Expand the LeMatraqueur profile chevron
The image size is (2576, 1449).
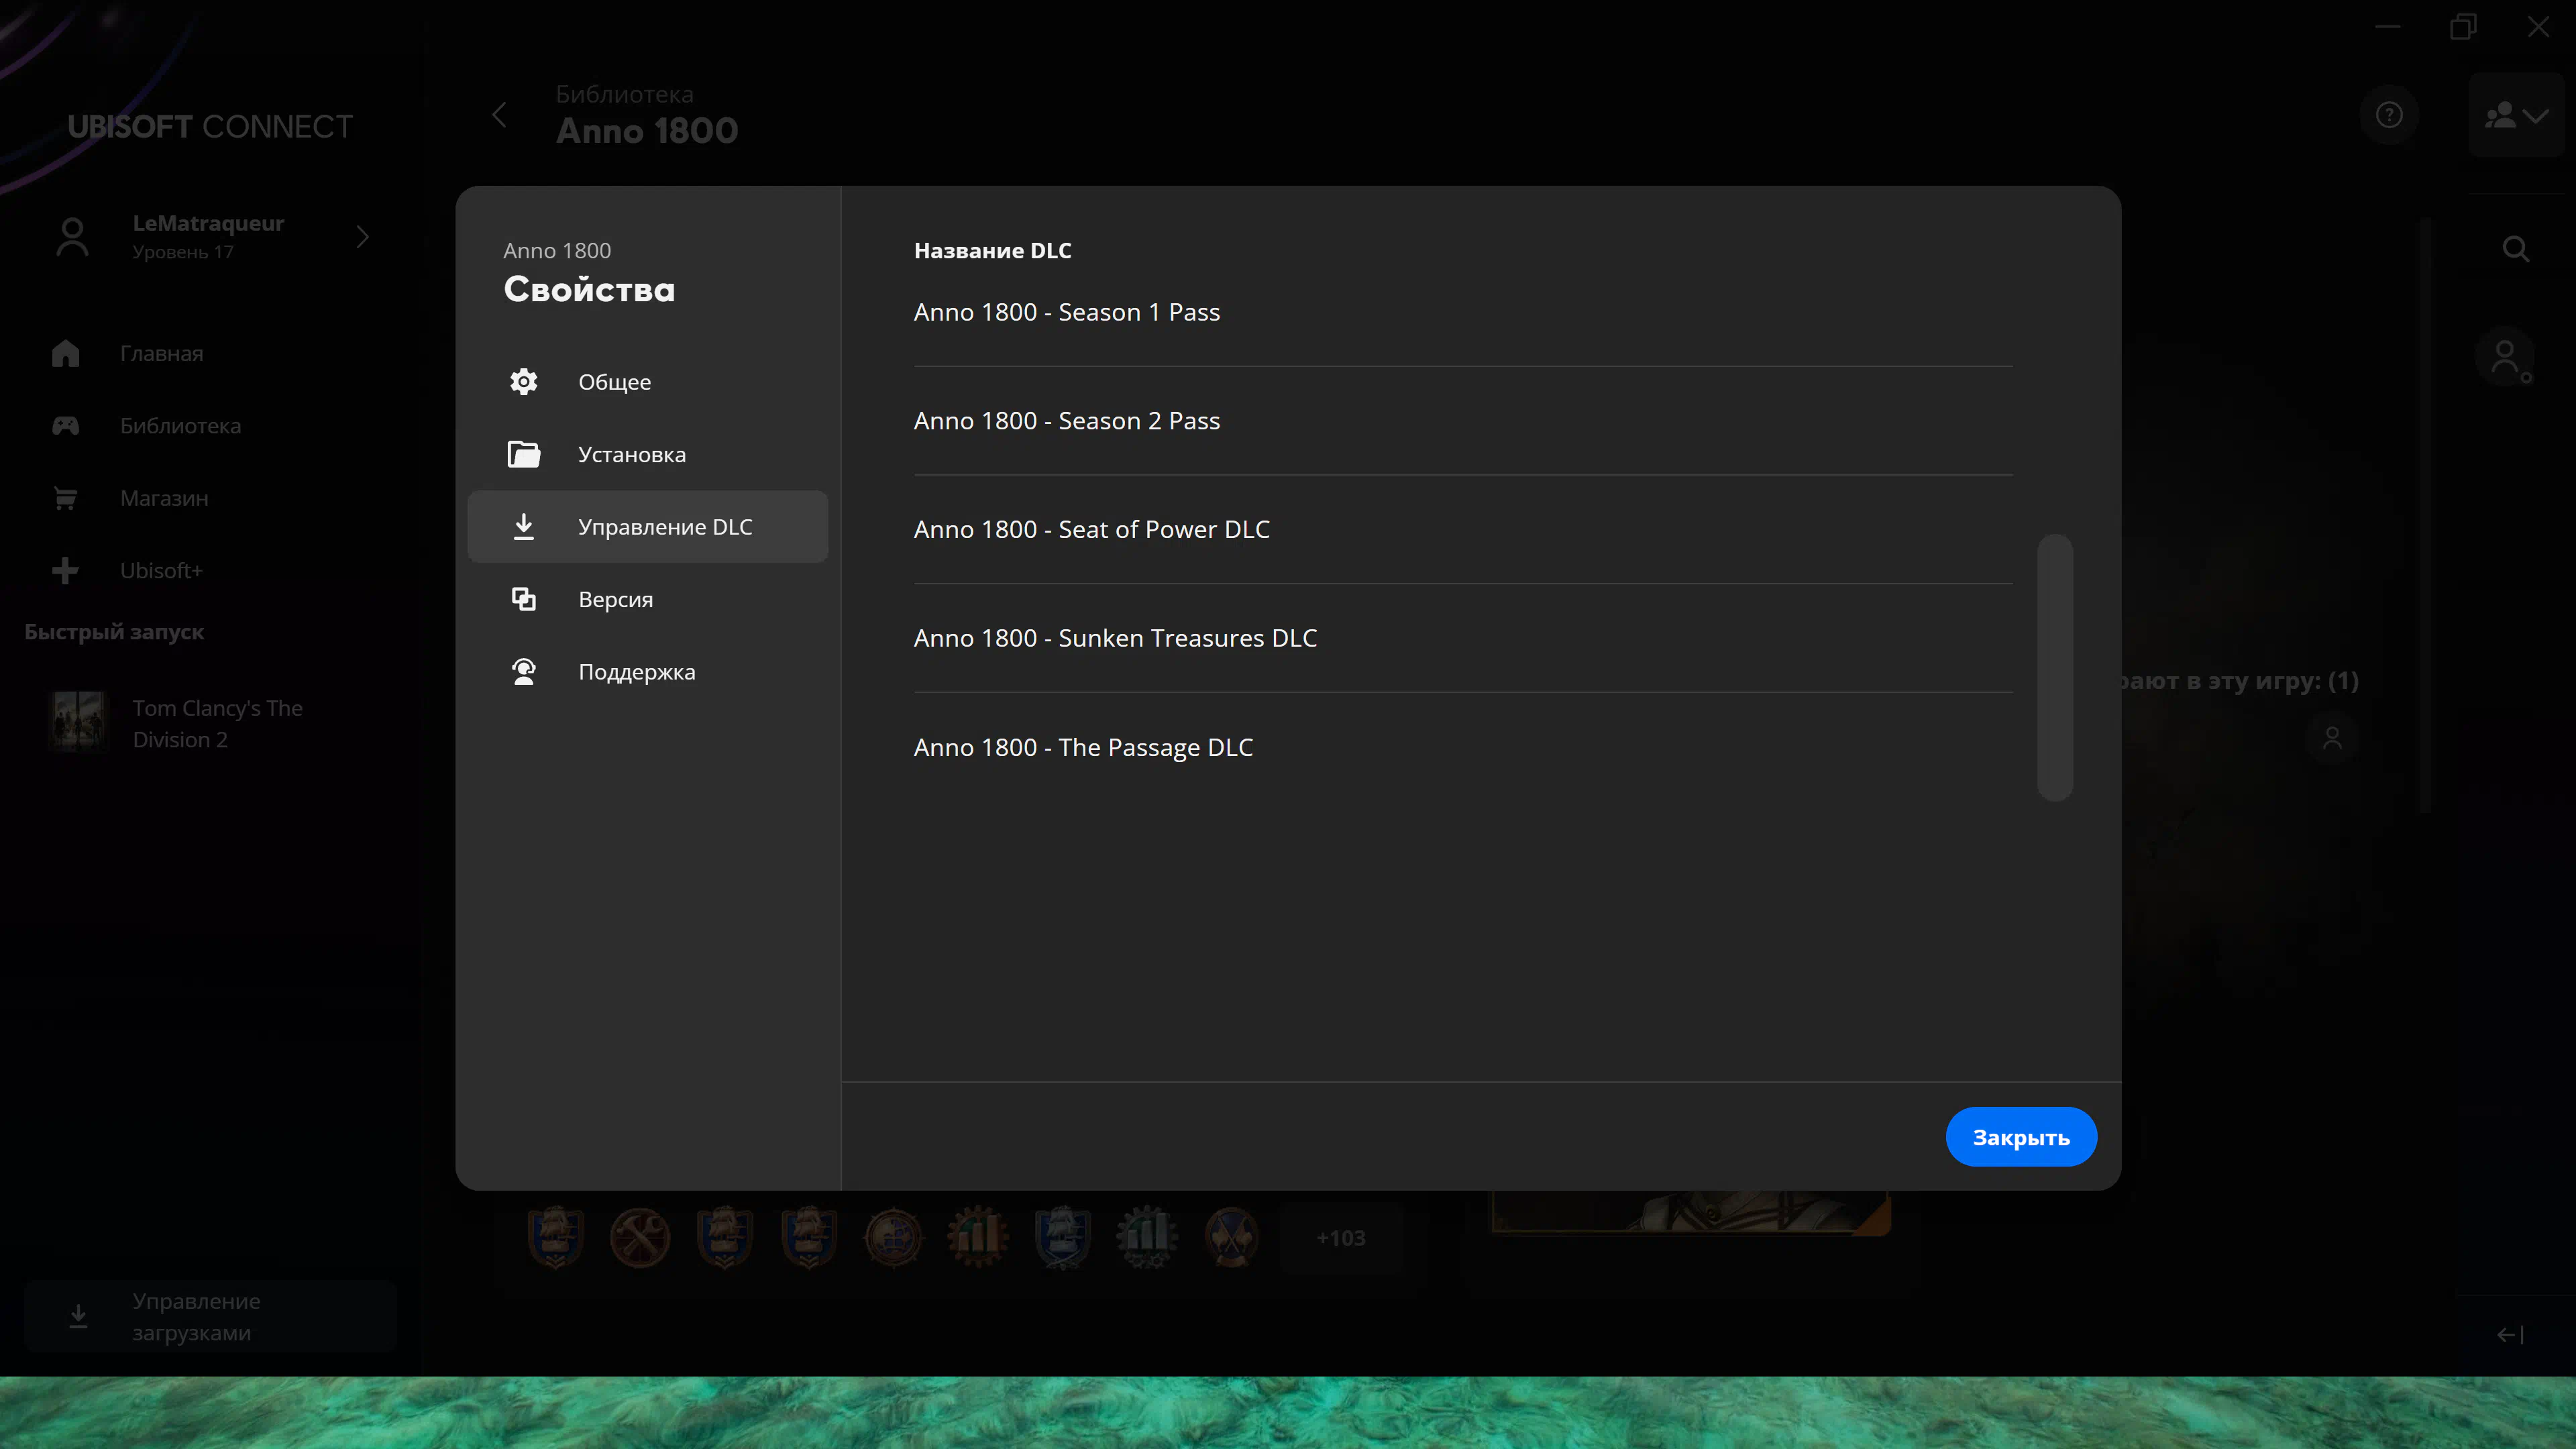363,237
